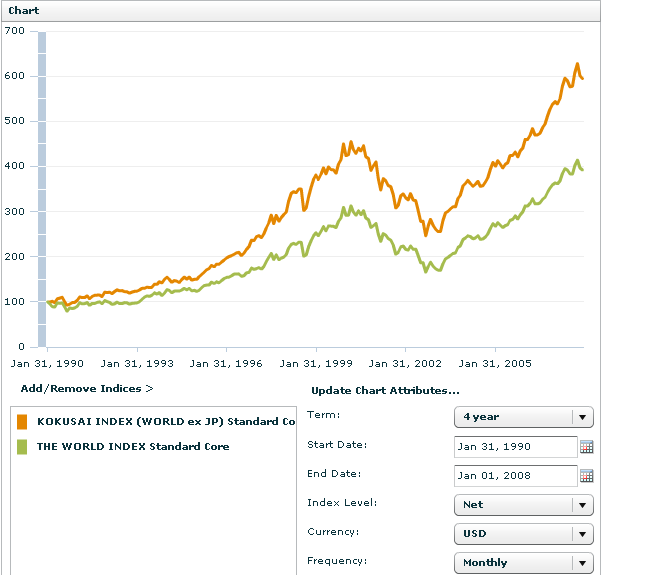Click the 700 y-axis value
The image size is (651, 575).
coord(15,31)
